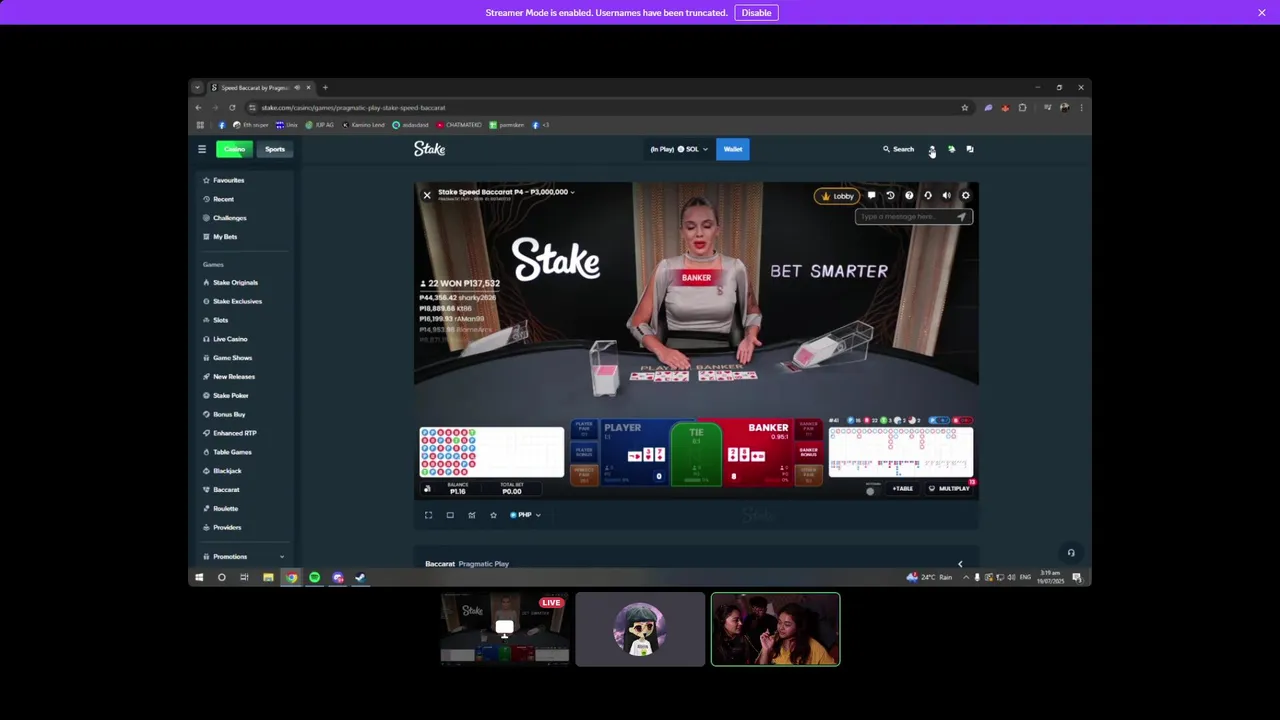Screen dimensions: 1280x720
Task: Open Chrome tab search dropdown arrow
Action: (x=197, y=88)
